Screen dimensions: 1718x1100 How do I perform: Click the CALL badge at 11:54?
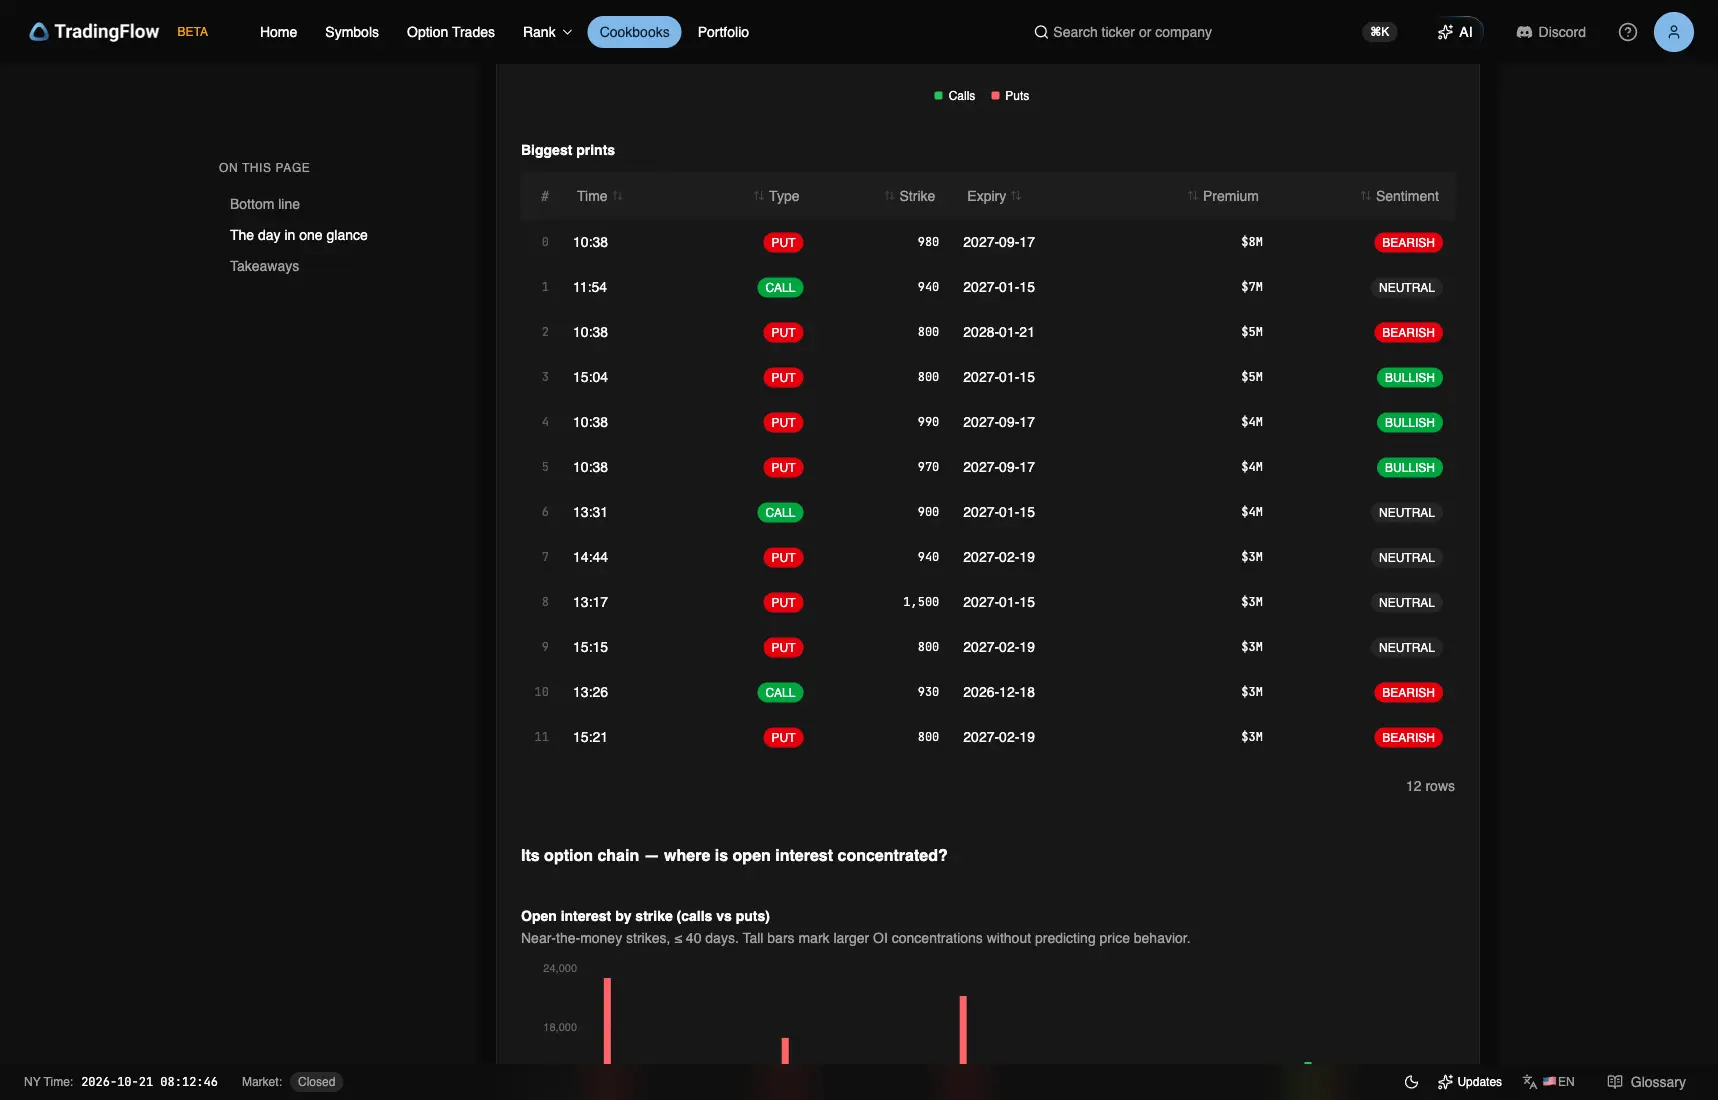(780, 287)
